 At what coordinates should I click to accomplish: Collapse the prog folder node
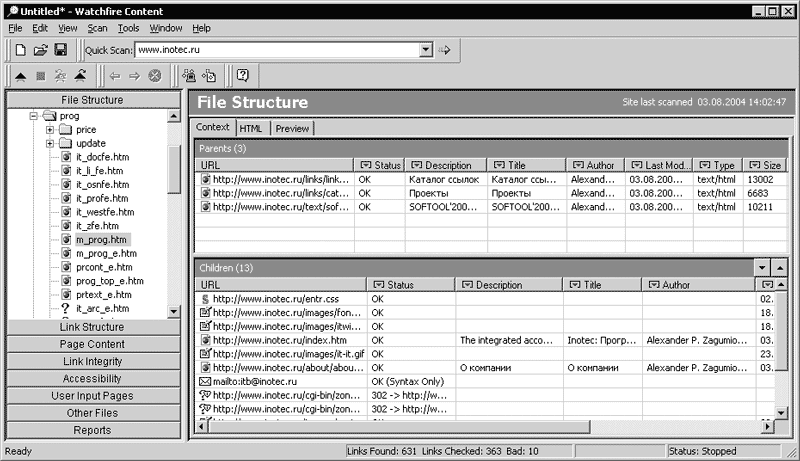pos(34,116)
